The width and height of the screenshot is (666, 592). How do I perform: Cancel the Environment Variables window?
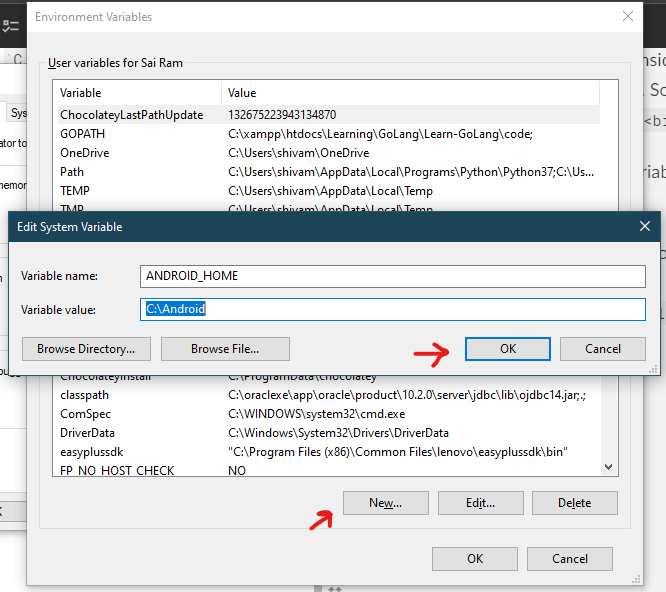click(x=570, y=558)
